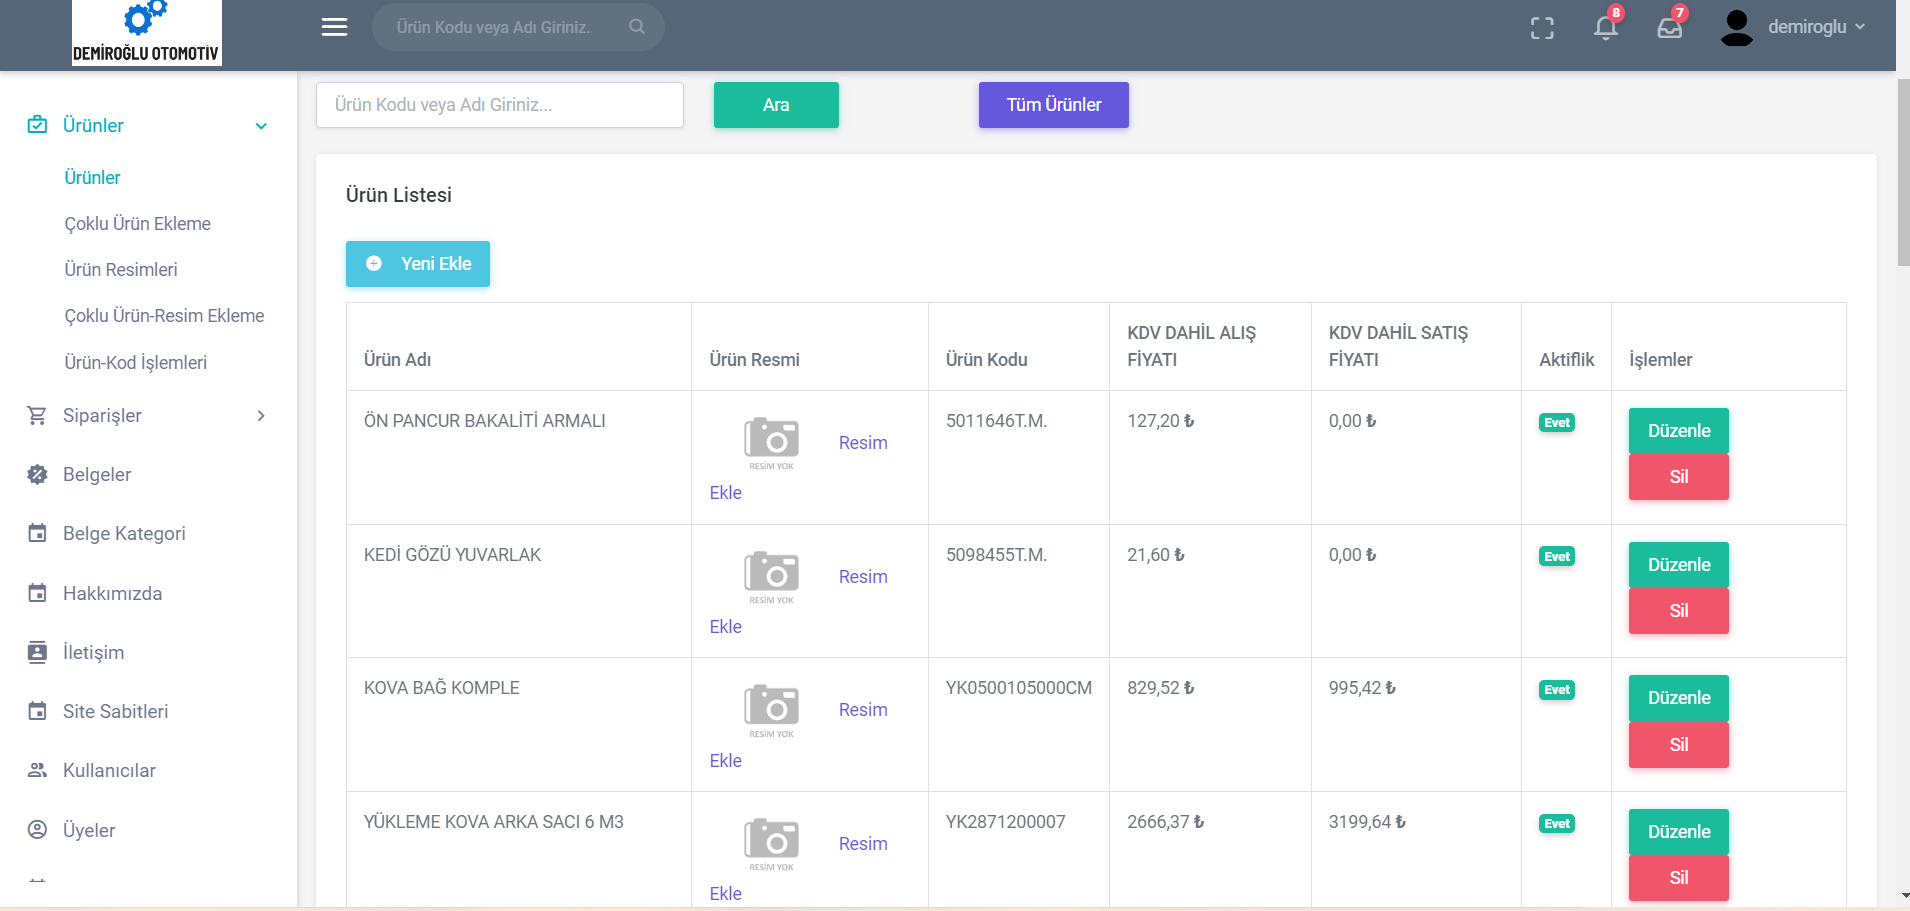Toggle fullscreen mode icon
The width and height of the screenshot is (1910, 911).
(1542, 28)
